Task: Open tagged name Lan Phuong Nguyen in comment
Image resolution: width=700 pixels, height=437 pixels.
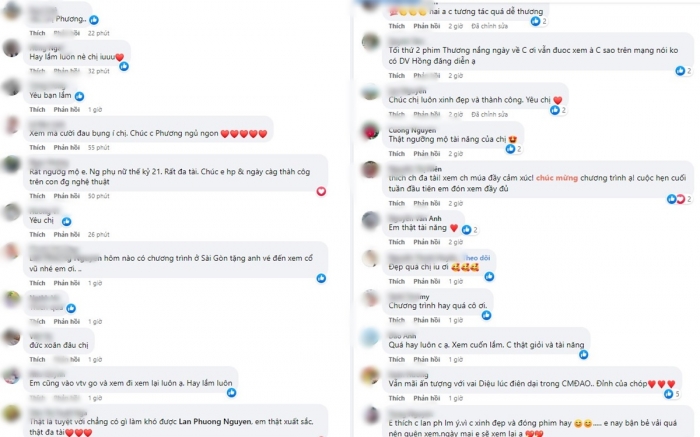Action: (215, 421)
